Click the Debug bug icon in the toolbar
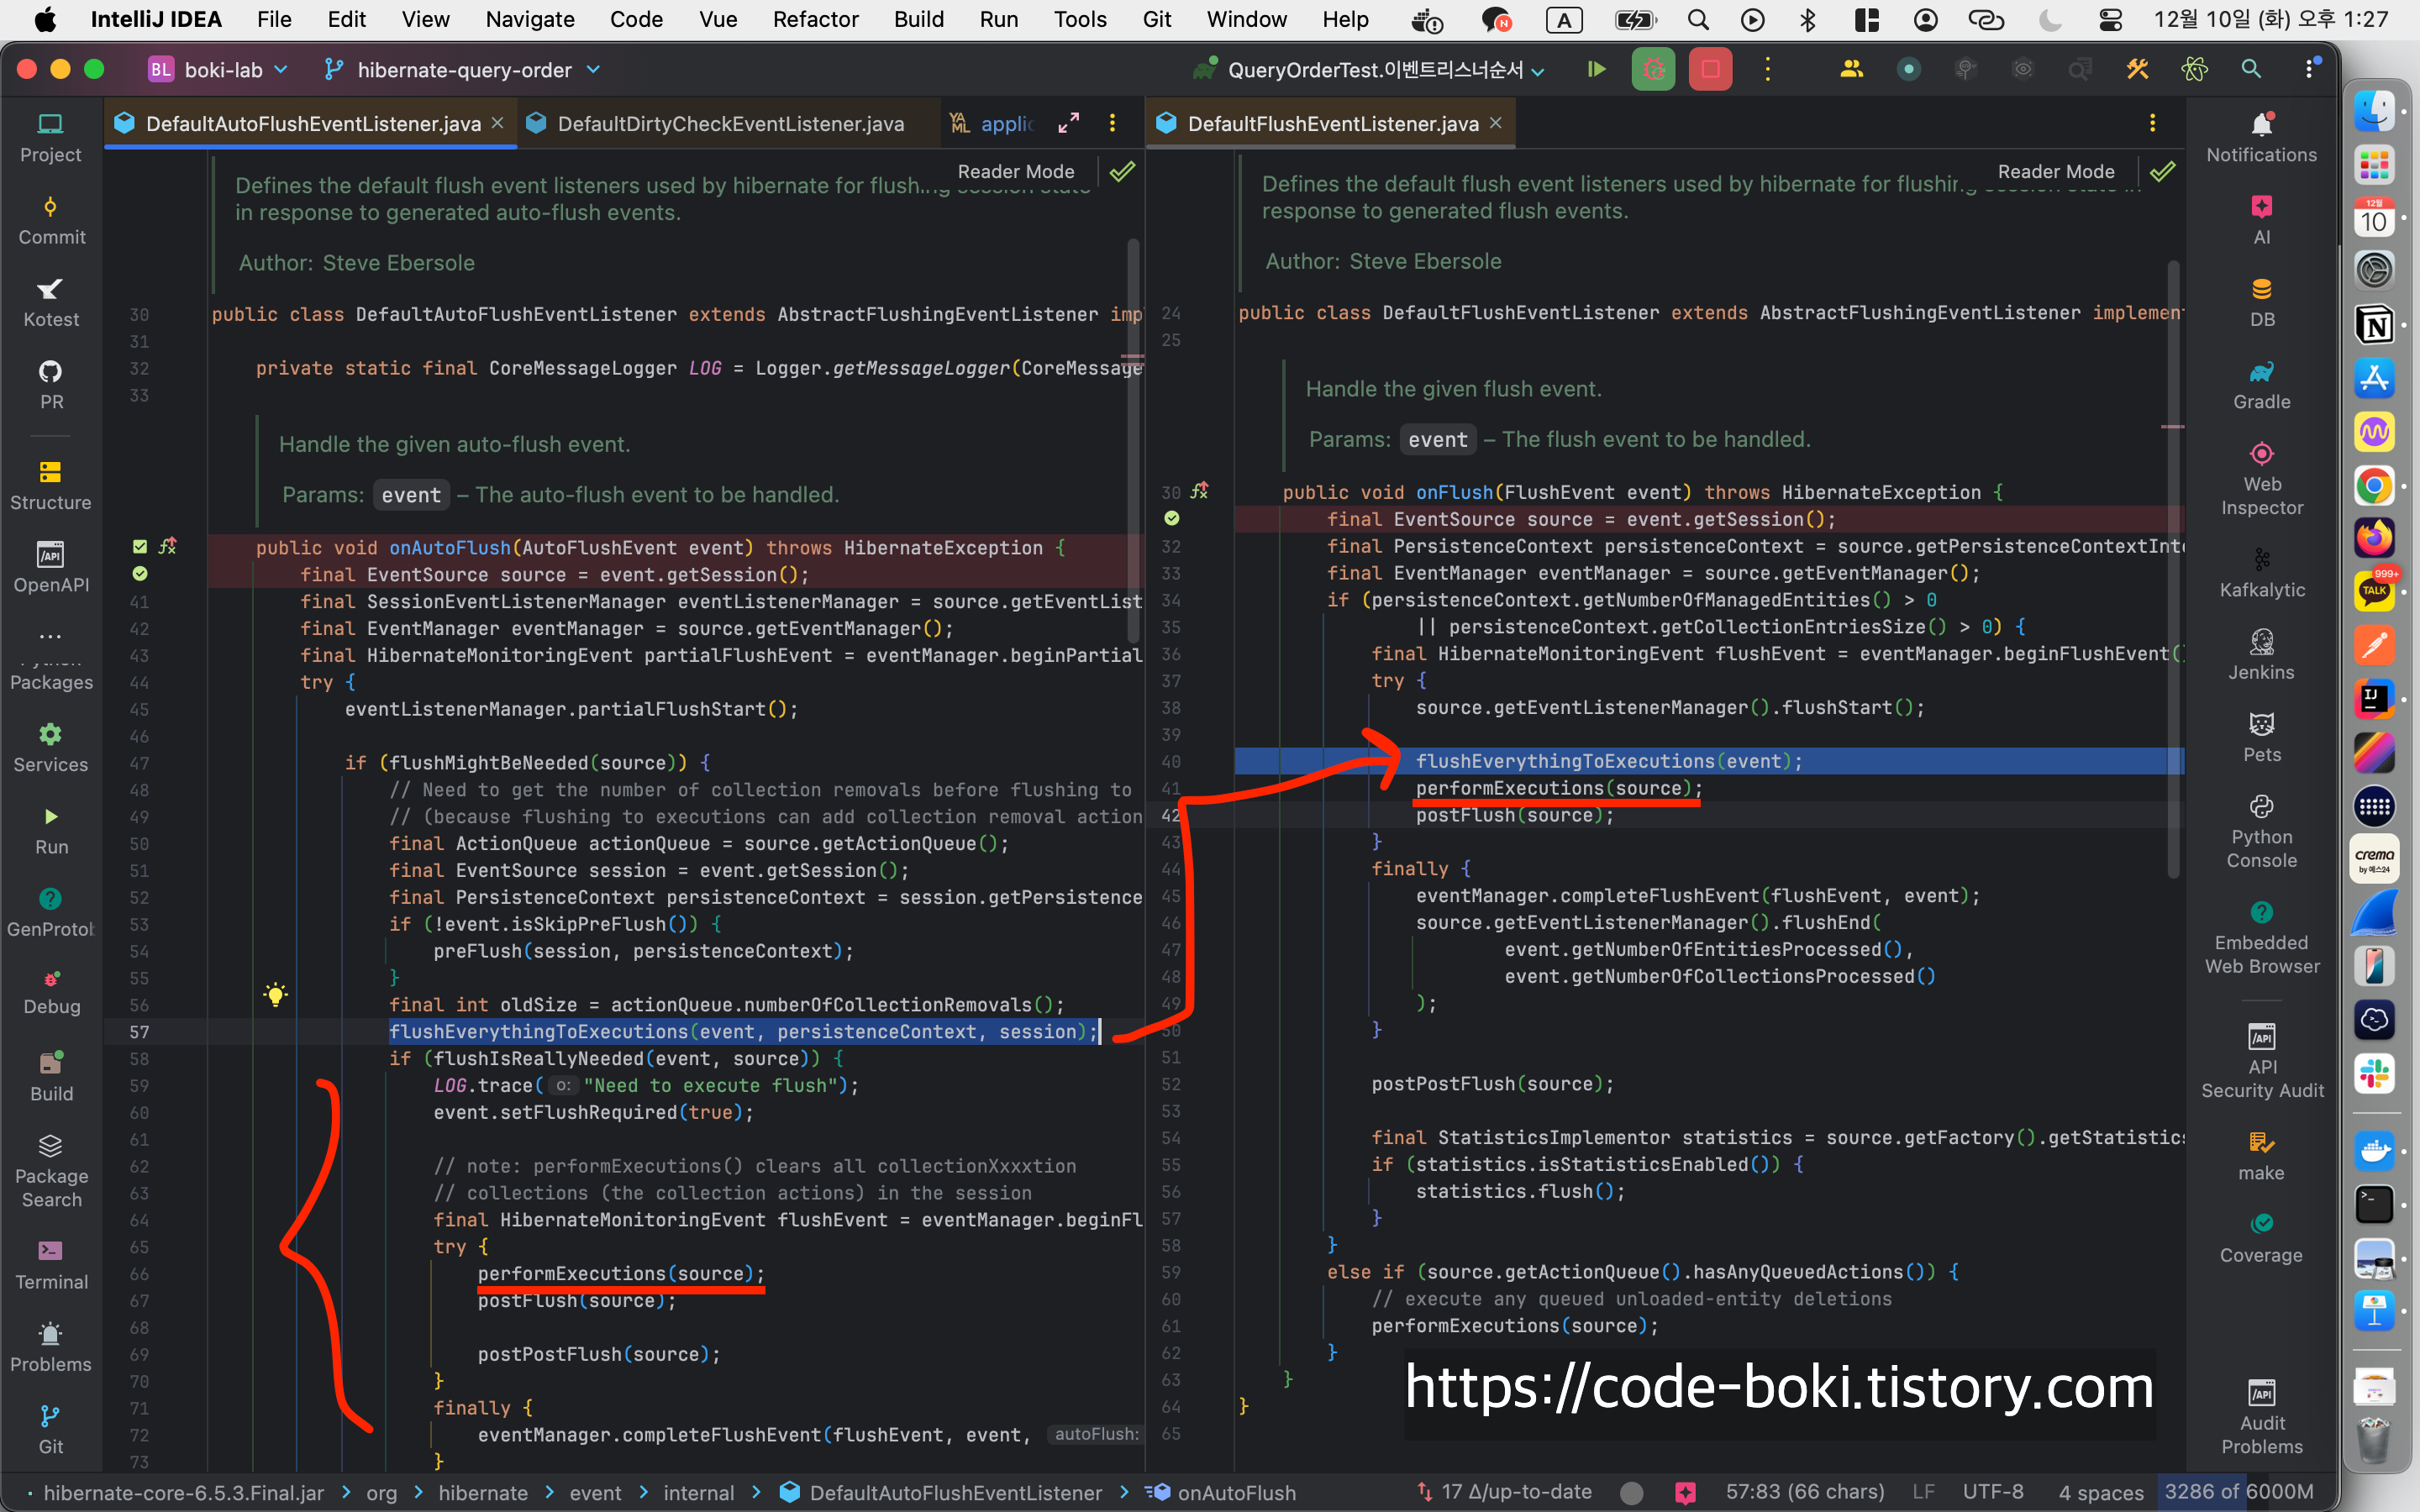This screenshot has width=2420, height=1512. pos(1653,69)
